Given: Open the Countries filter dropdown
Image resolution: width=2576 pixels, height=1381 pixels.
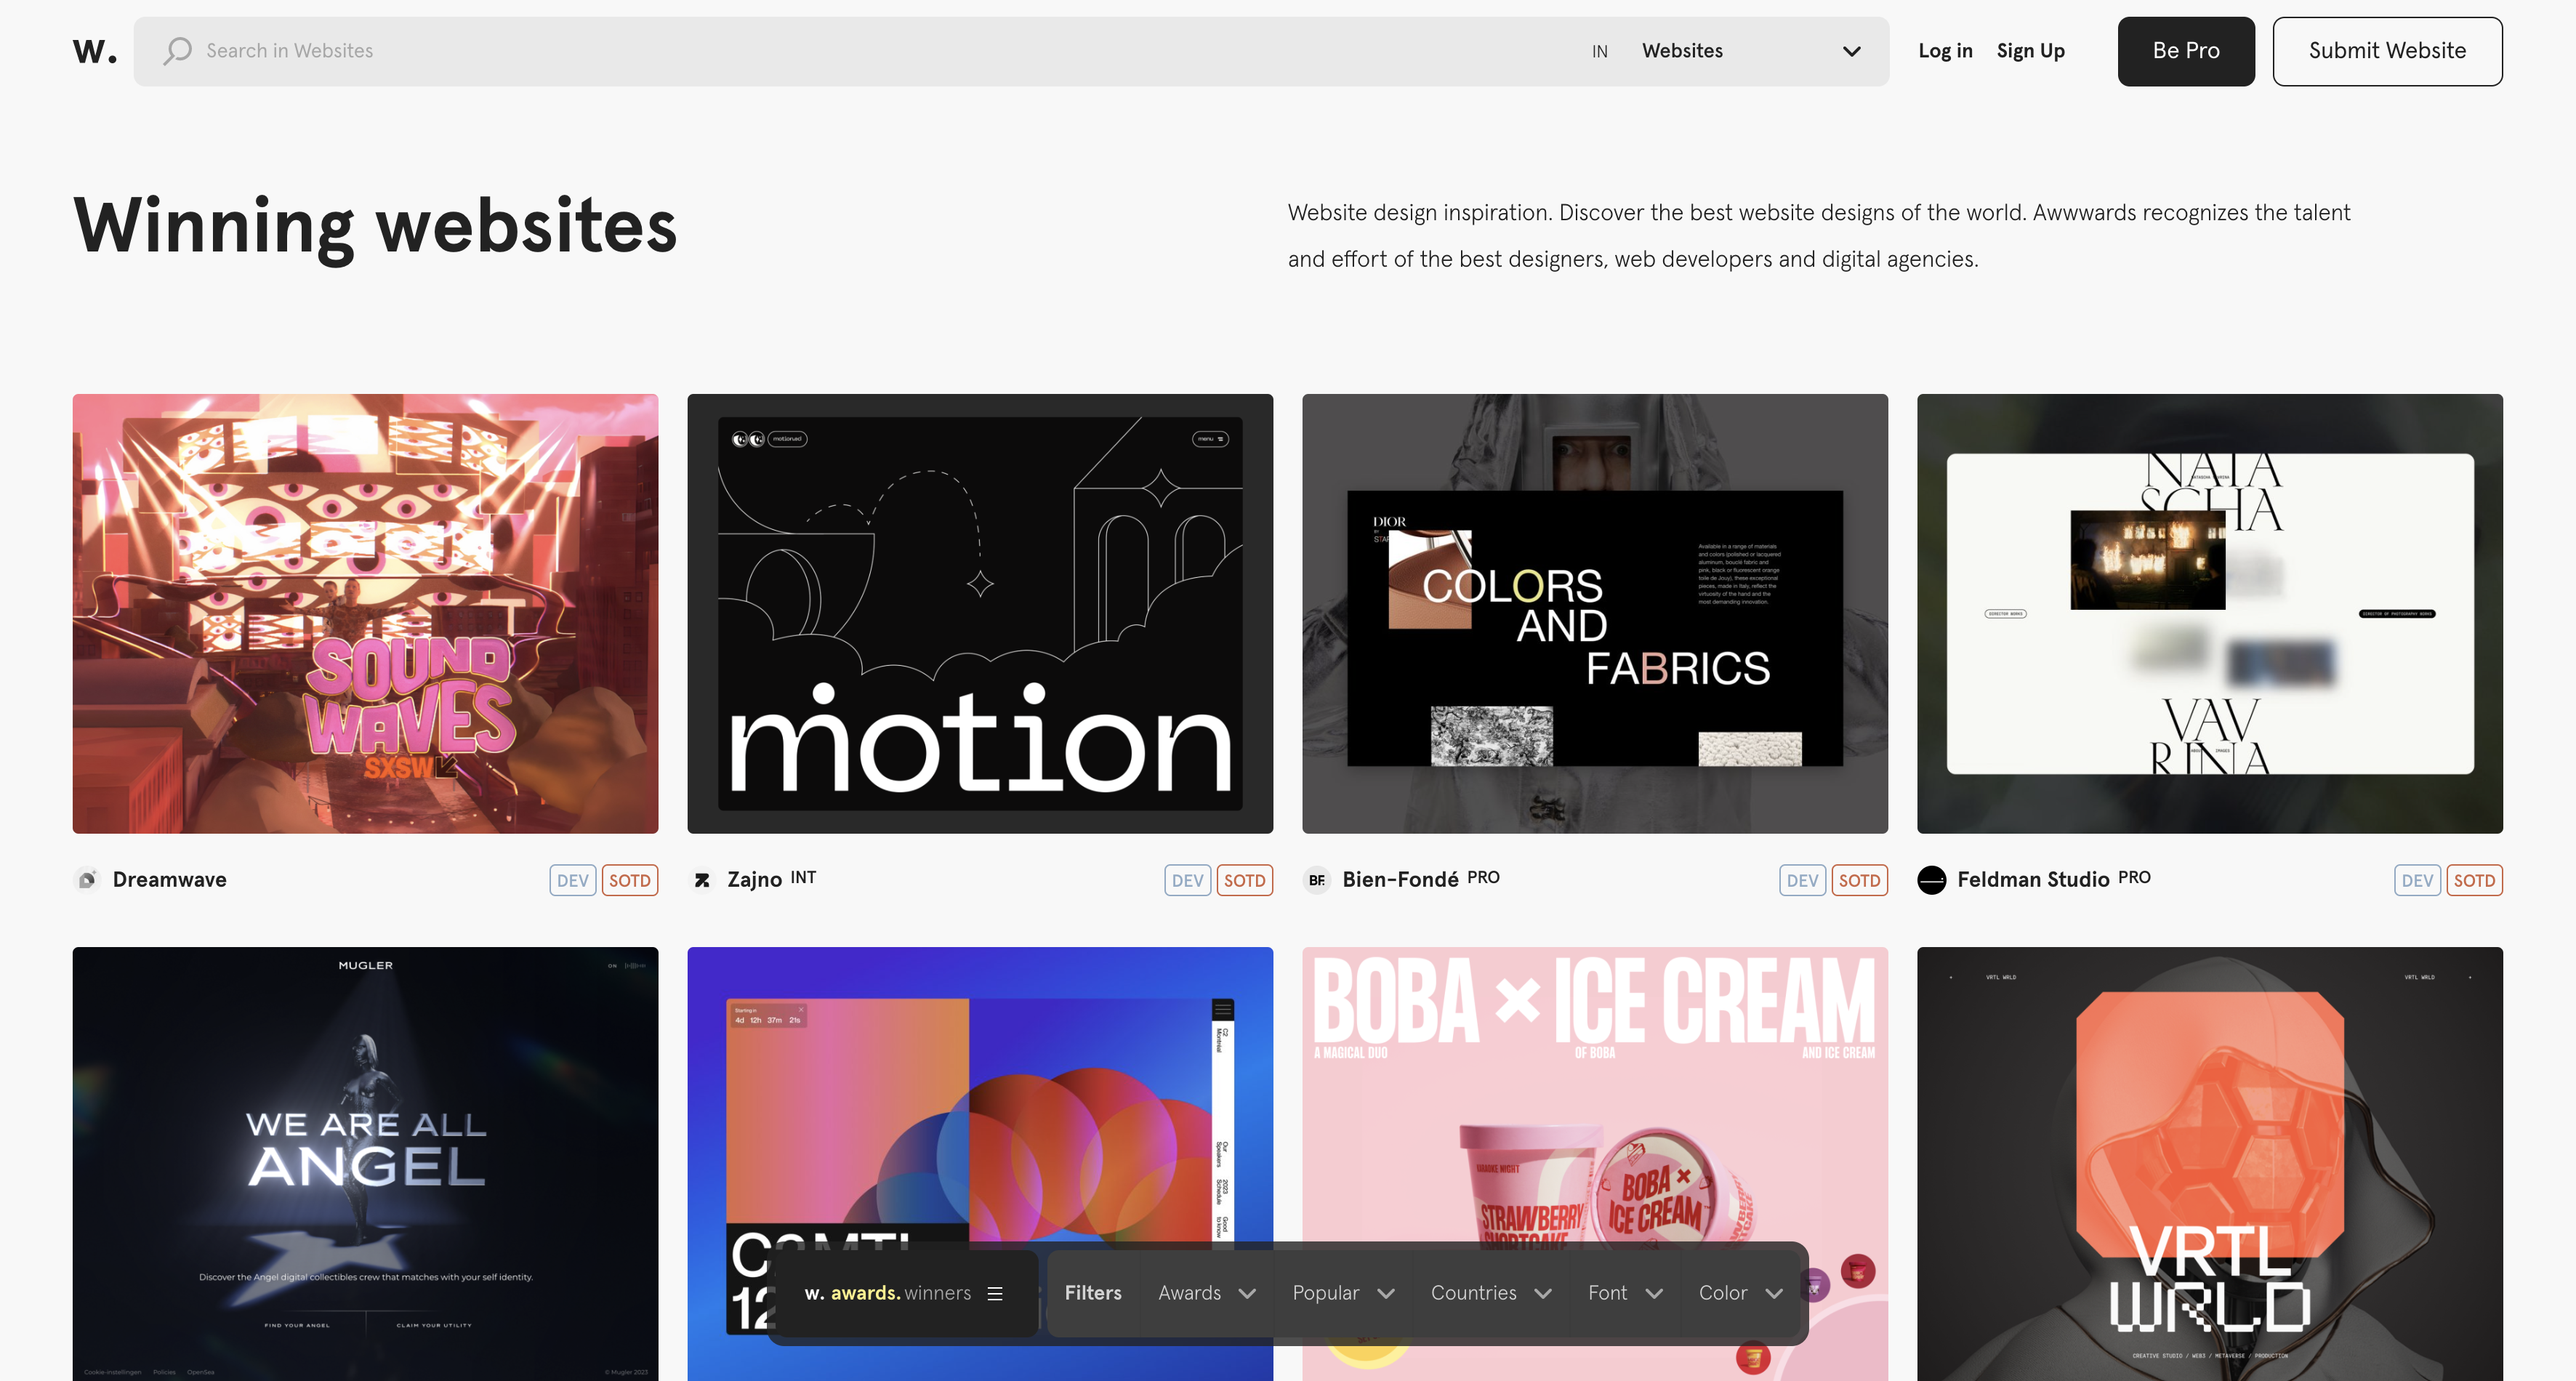Looking at the screenshot, I should [x=1491, y=1293].
